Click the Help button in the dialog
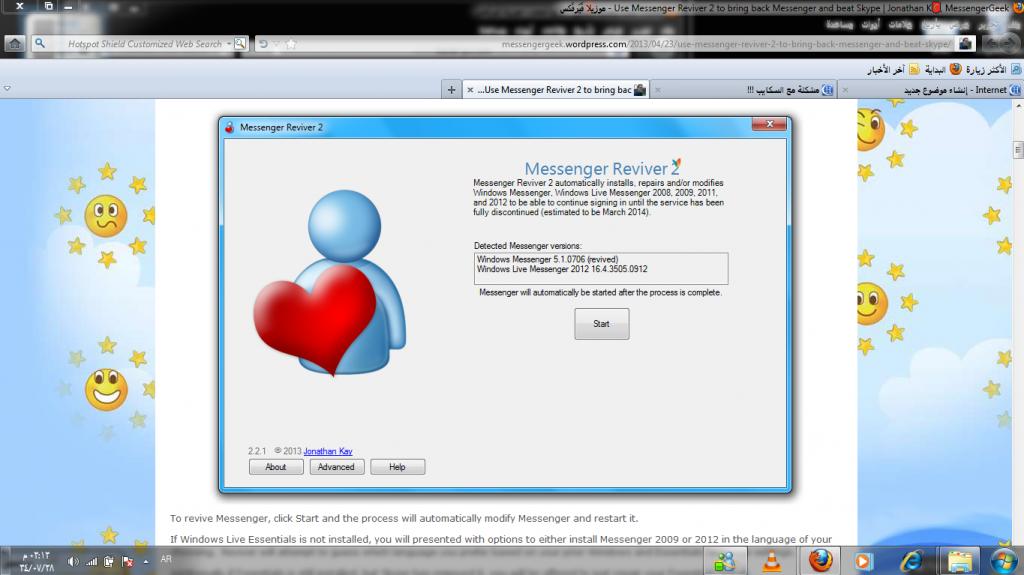The width and height of the screenshot is (1024, 575). click(397, 467)
